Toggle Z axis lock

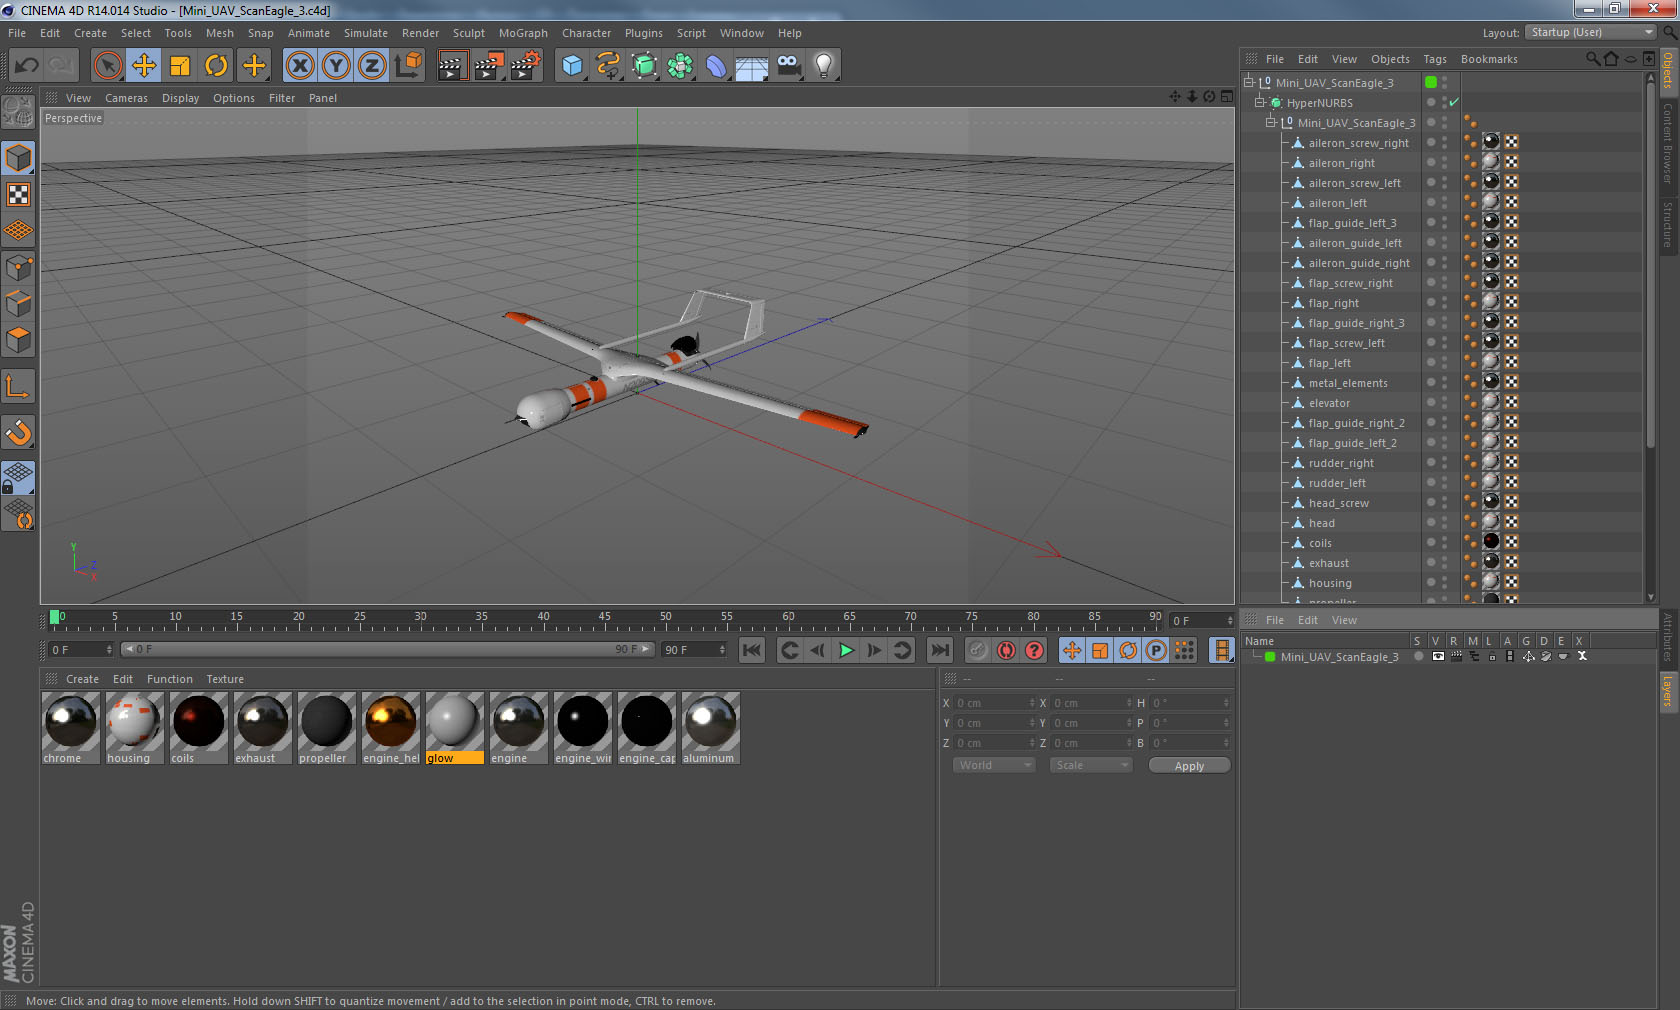[x=372, y=66]
